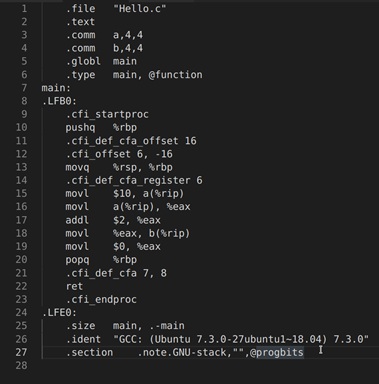Screen dimensions: 379x384
Task: Click the ret instruction
Action: (74, 286)
